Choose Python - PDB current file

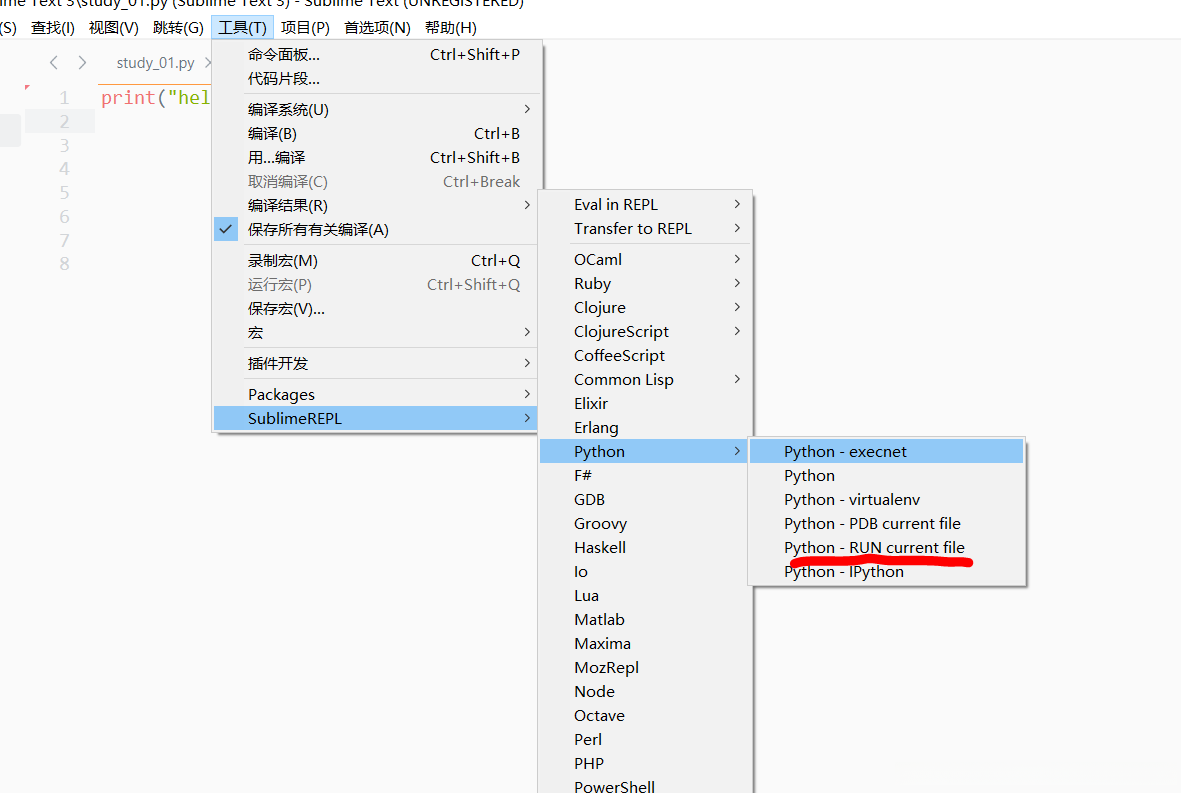[x=887, y=523]
